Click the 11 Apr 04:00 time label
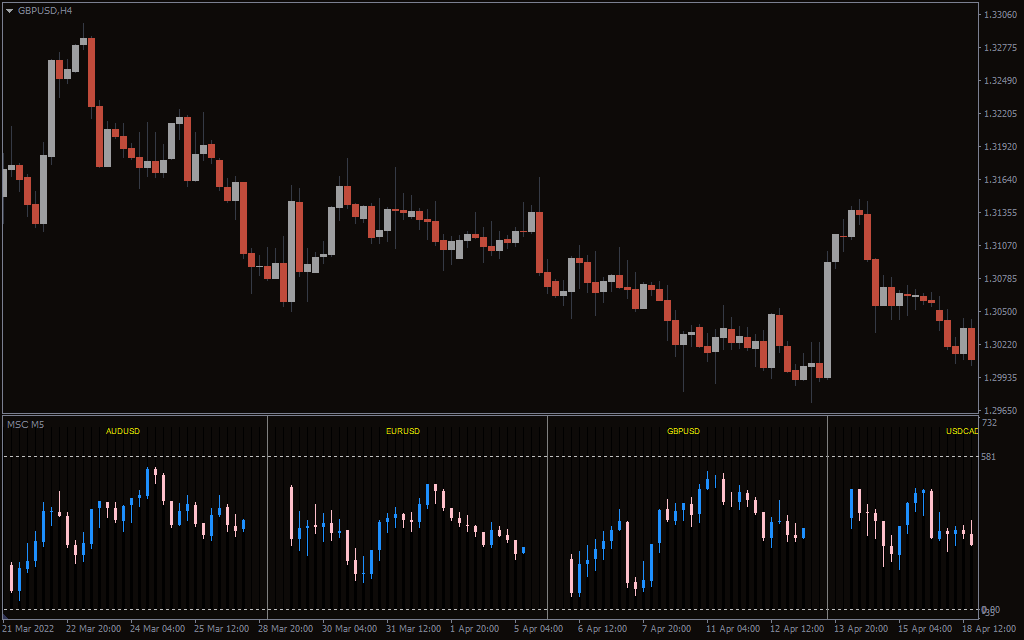1024x640 pixels. [732, 629]
